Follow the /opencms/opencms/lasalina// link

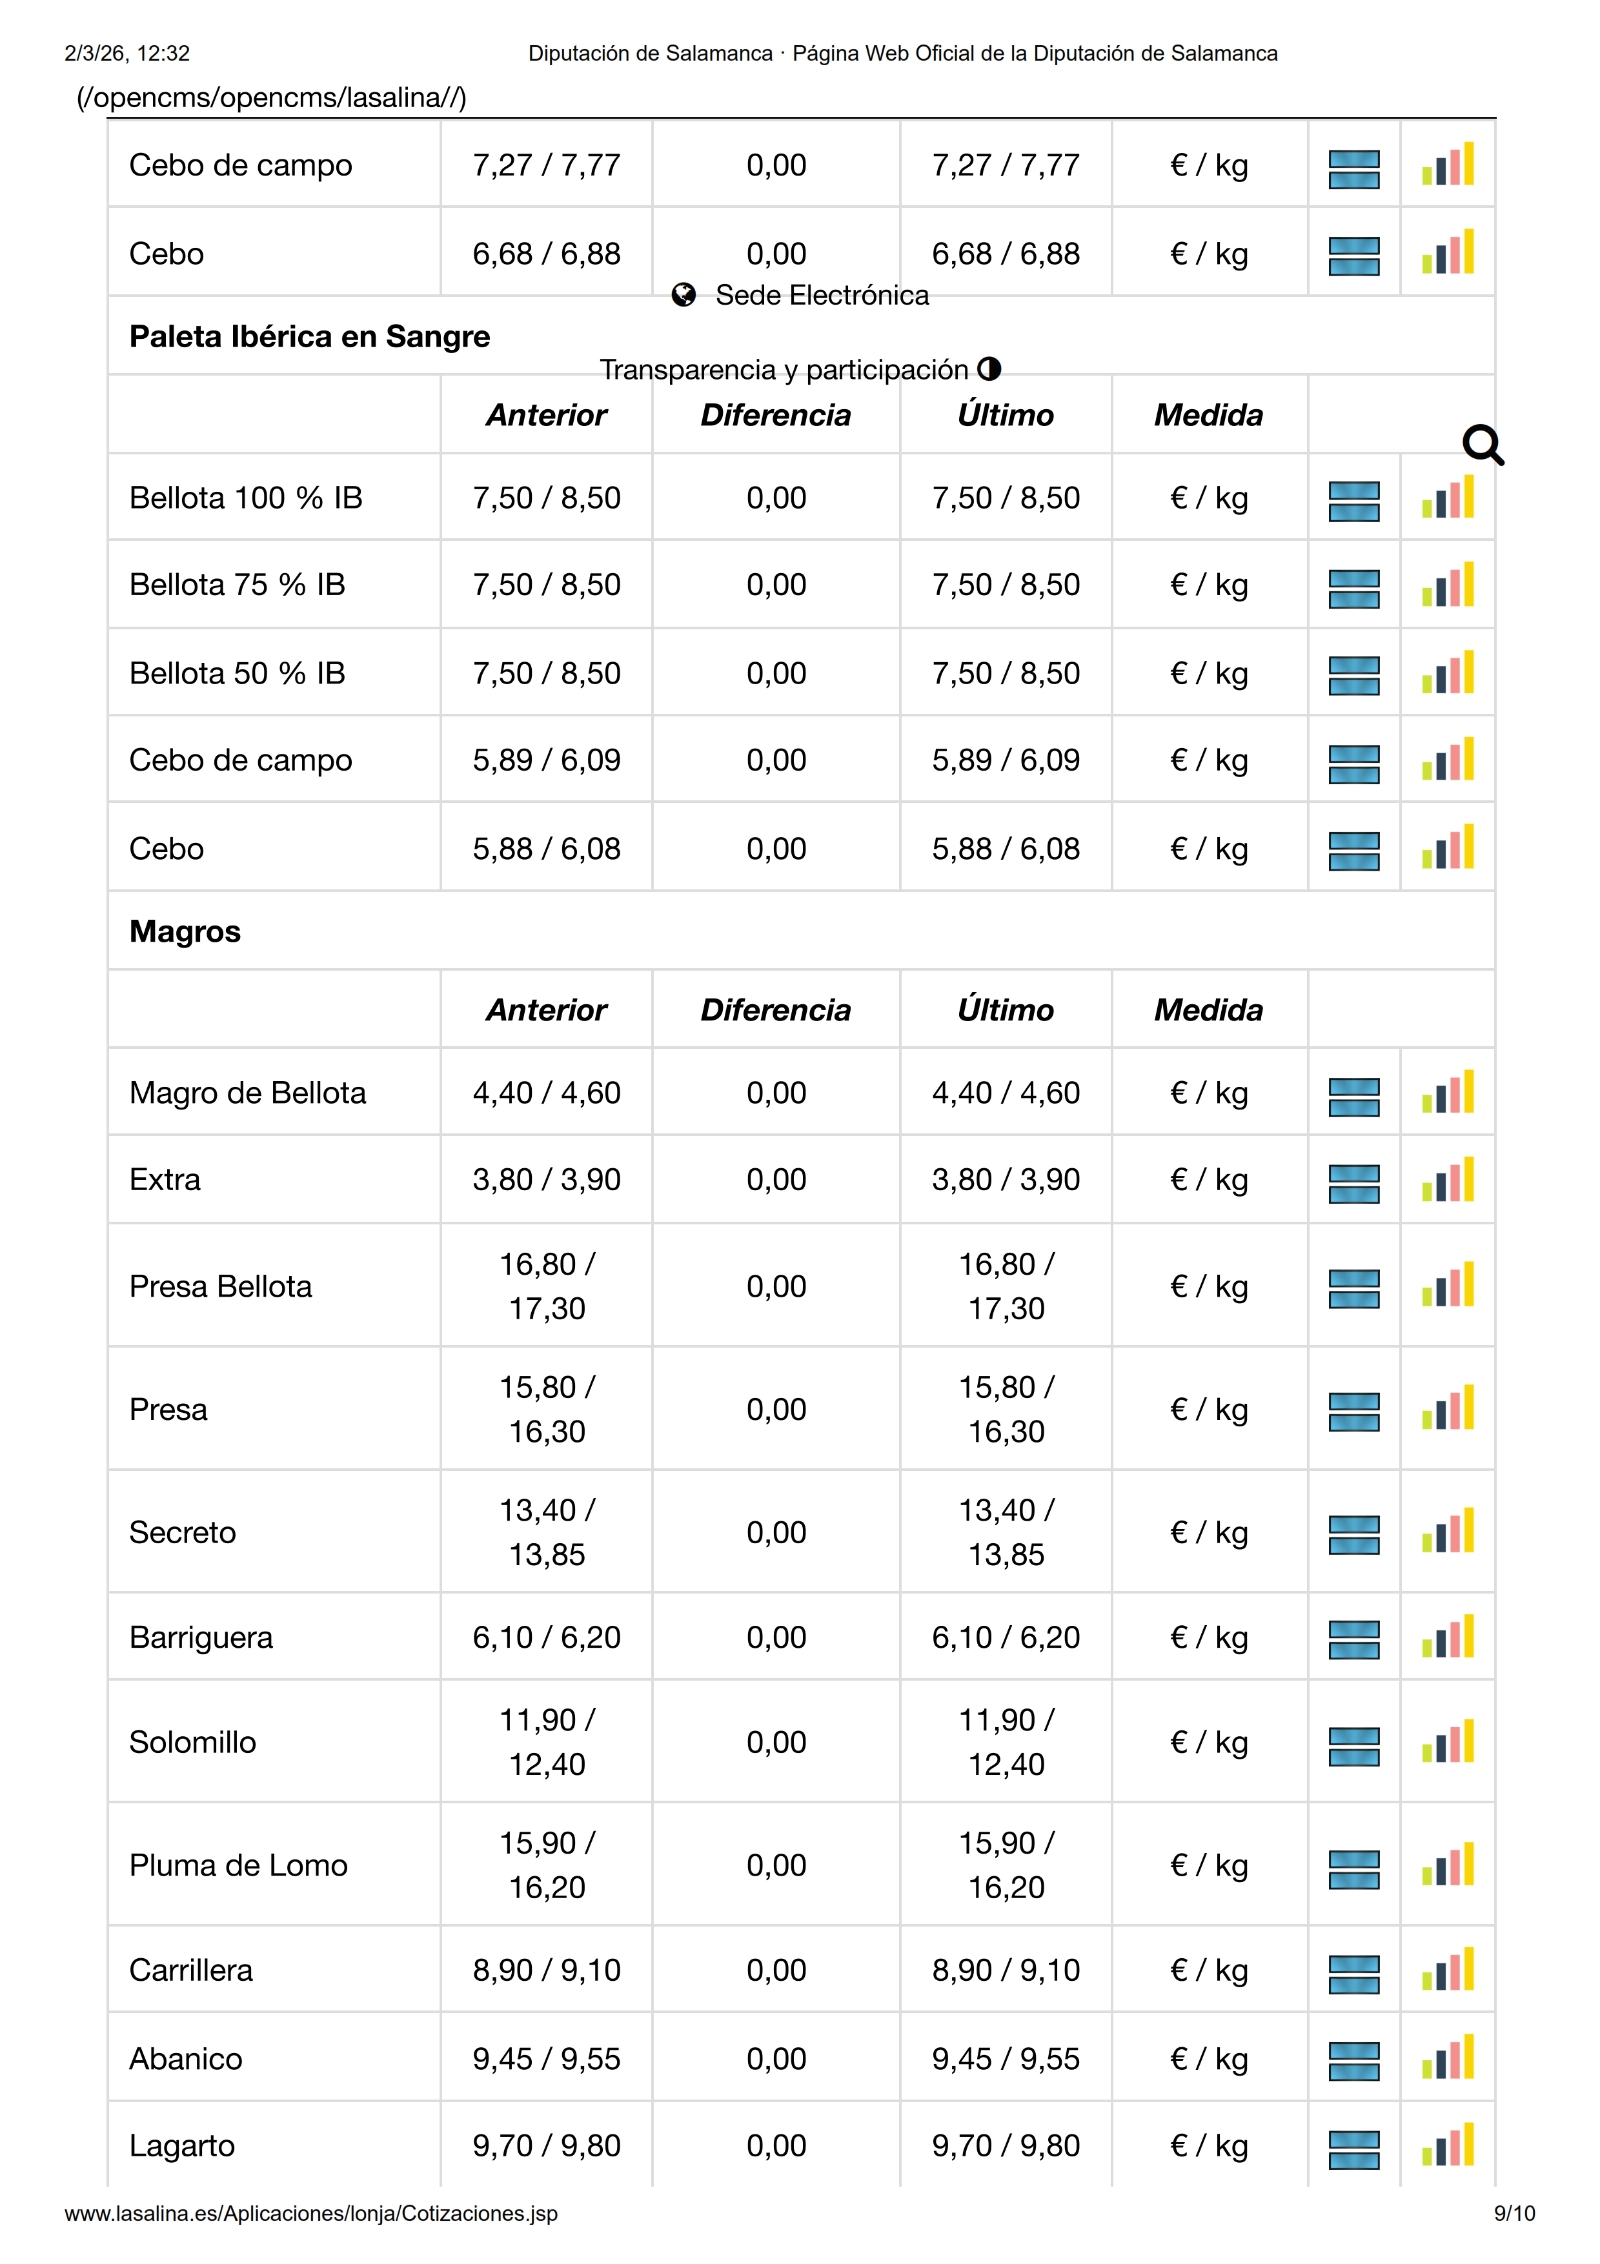[x=271, y=97]
